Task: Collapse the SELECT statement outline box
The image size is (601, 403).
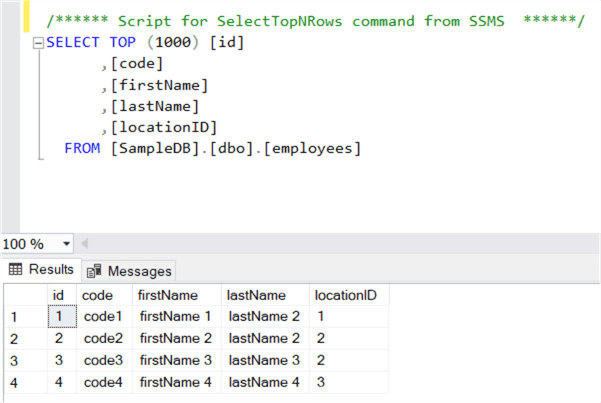Action: pos(39,43)
